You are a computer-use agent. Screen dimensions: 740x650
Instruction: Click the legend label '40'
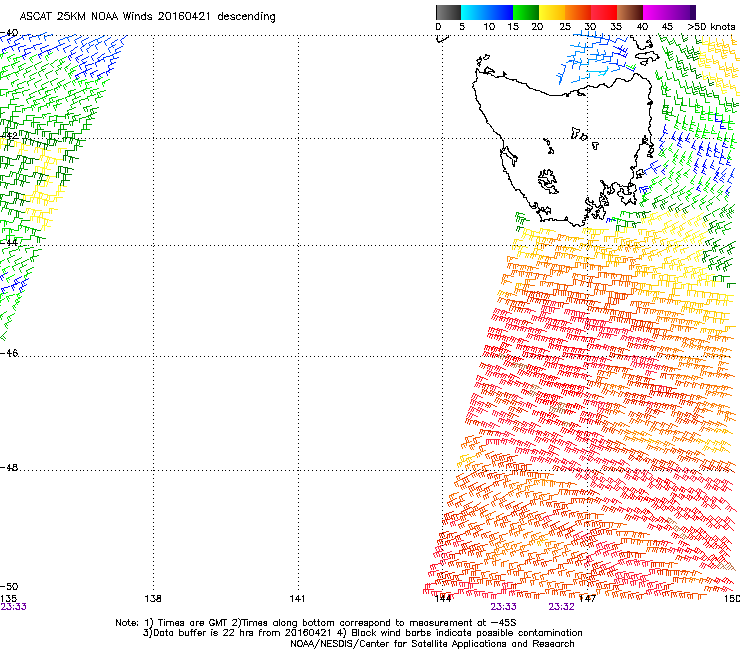tap(642, 27)
